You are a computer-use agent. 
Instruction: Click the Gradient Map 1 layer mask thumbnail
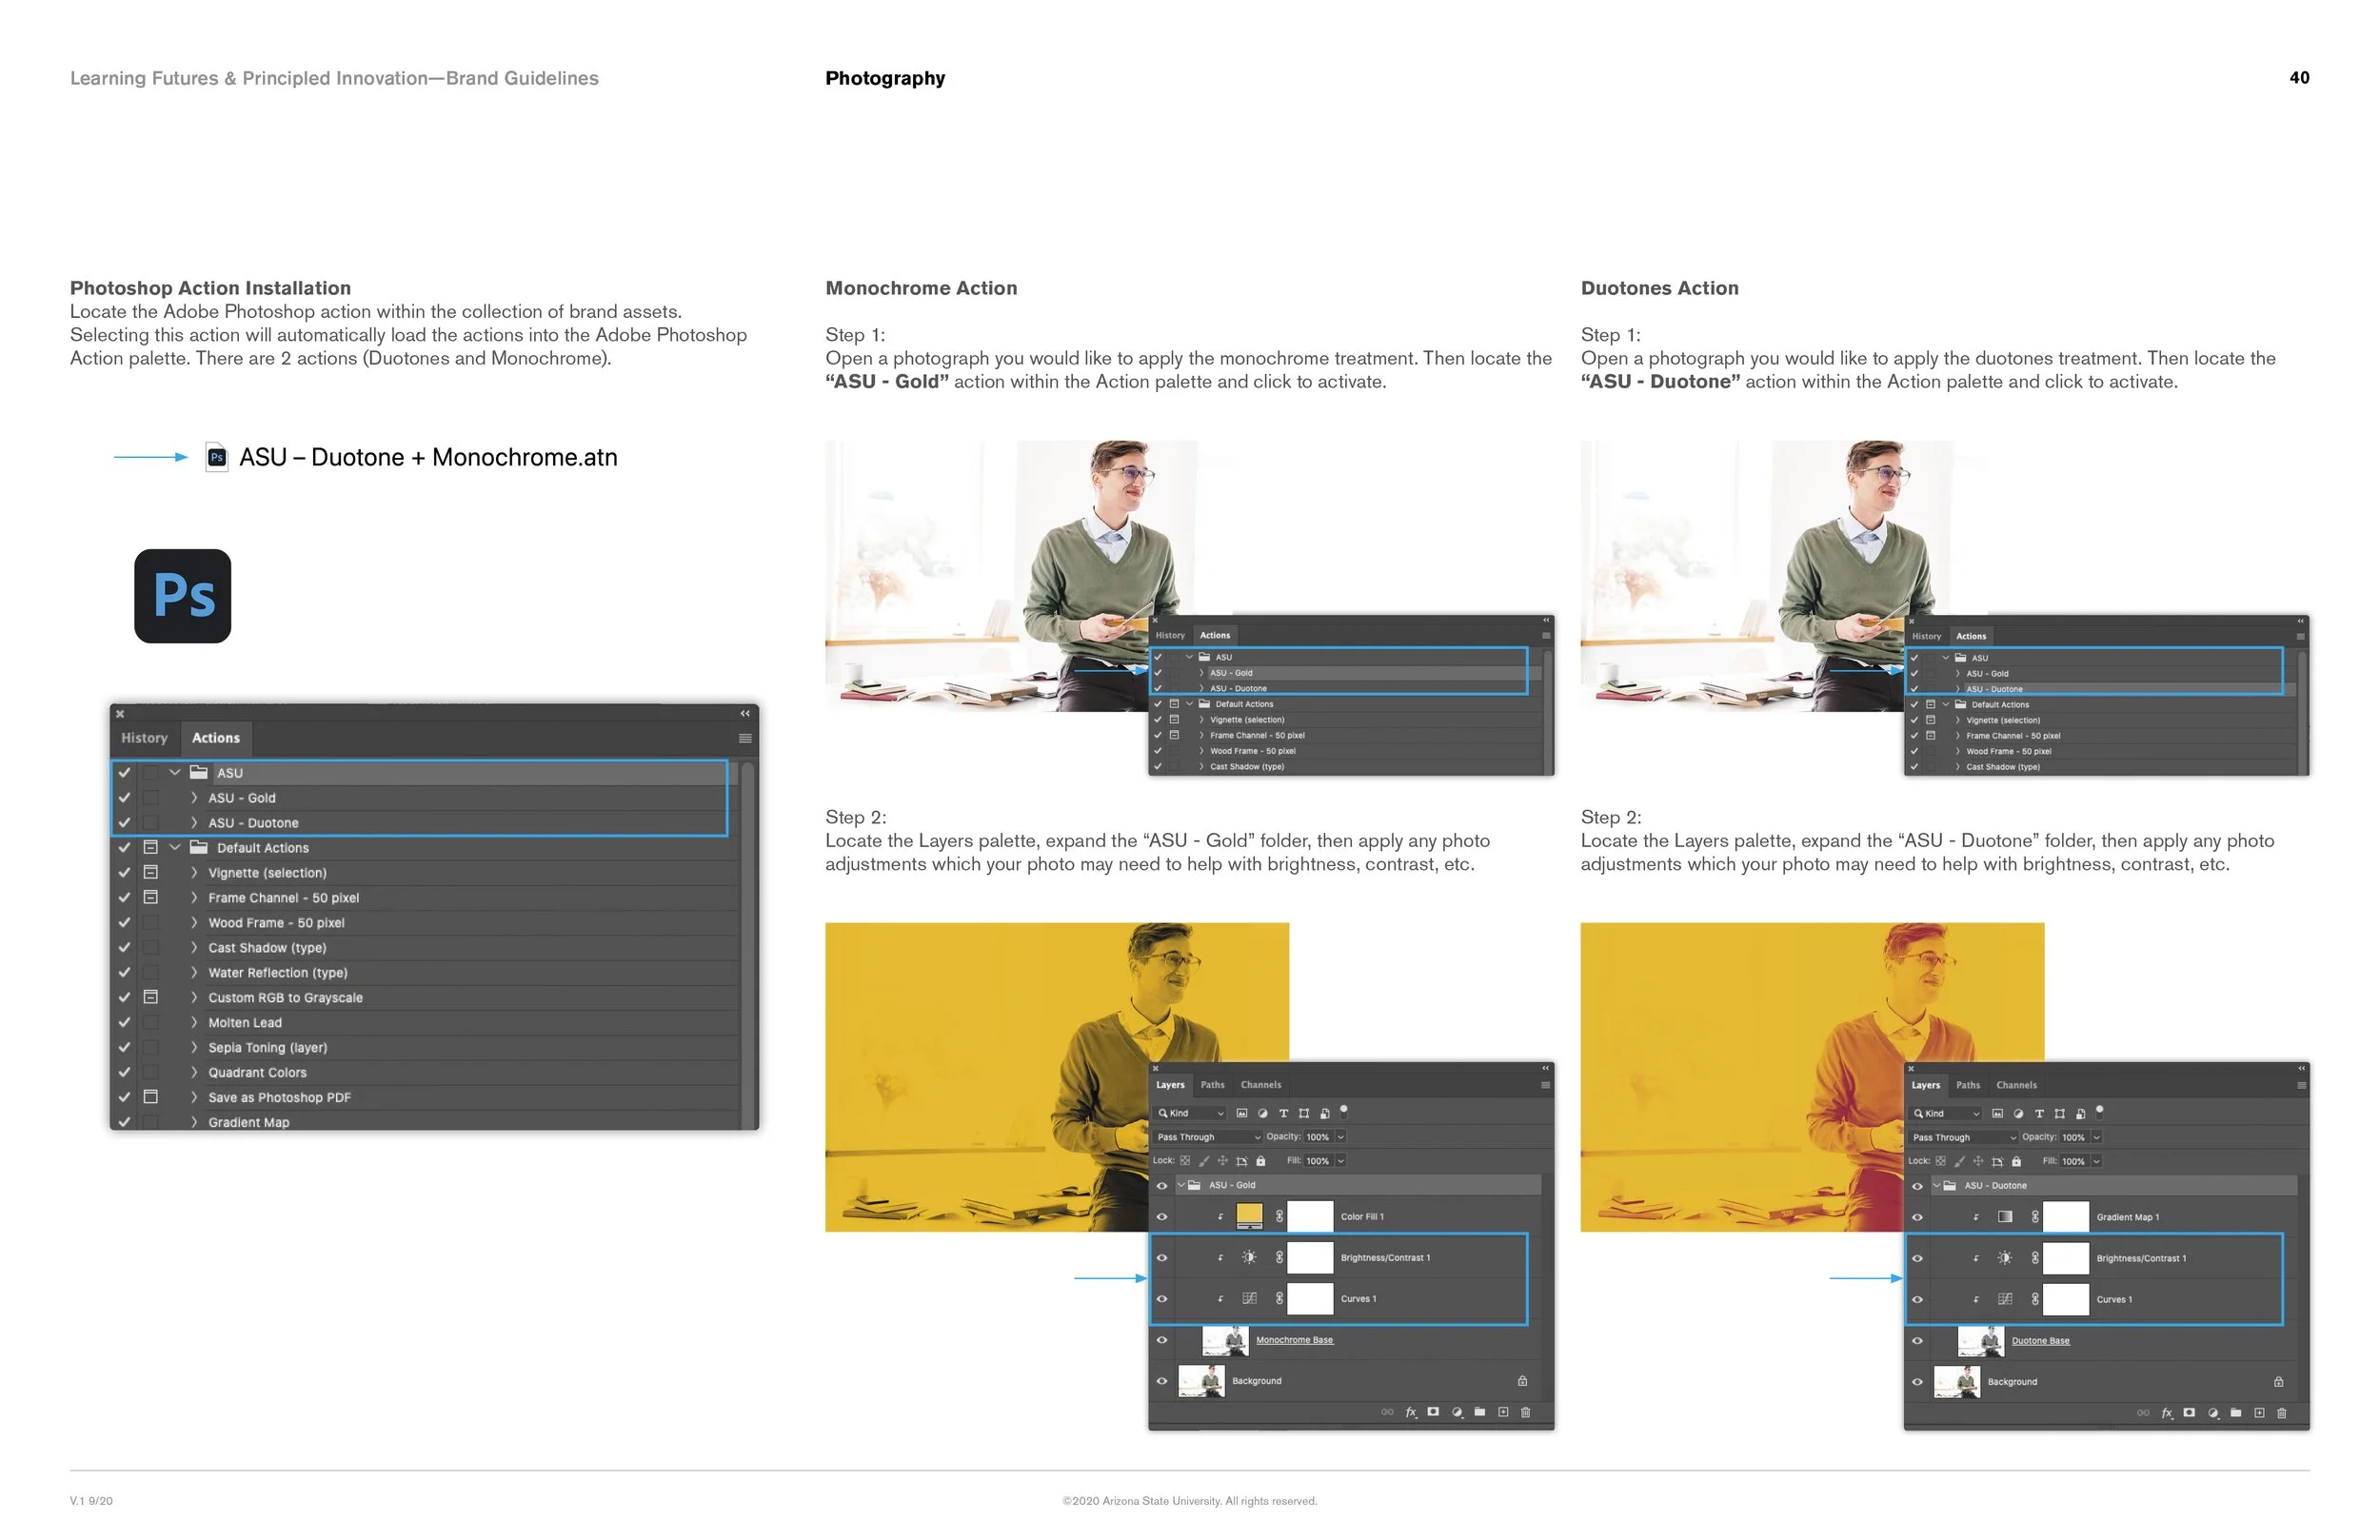2065,1217
